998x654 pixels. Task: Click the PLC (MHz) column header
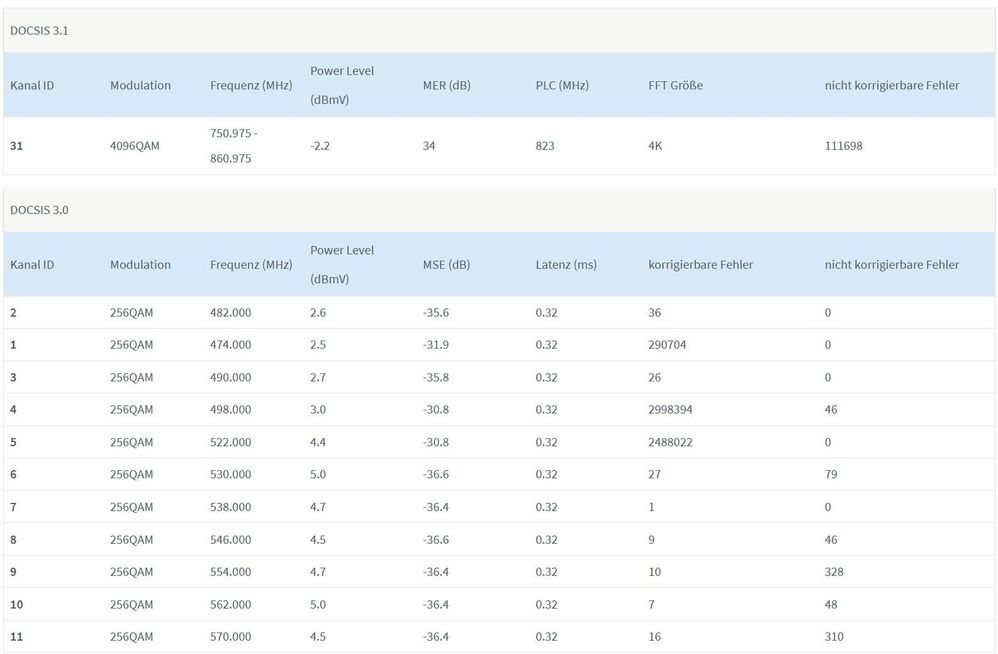click(x=562, y=86)
